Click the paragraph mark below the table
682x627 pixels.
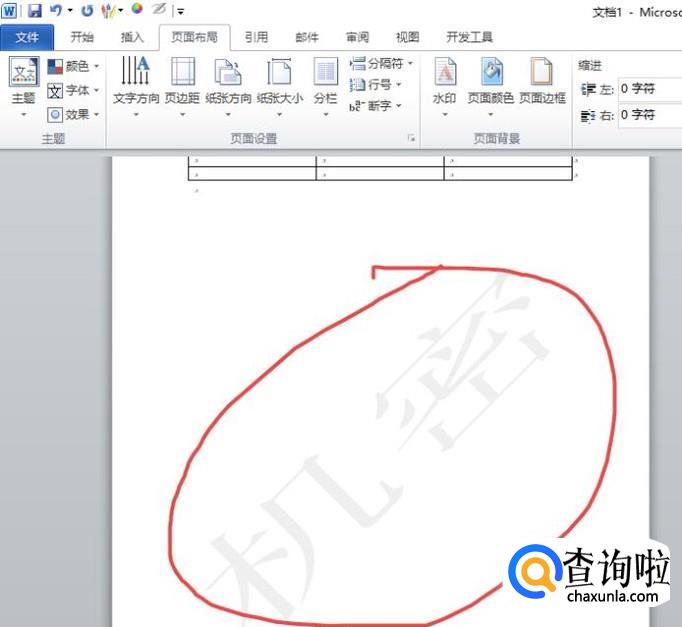[196, 190]
